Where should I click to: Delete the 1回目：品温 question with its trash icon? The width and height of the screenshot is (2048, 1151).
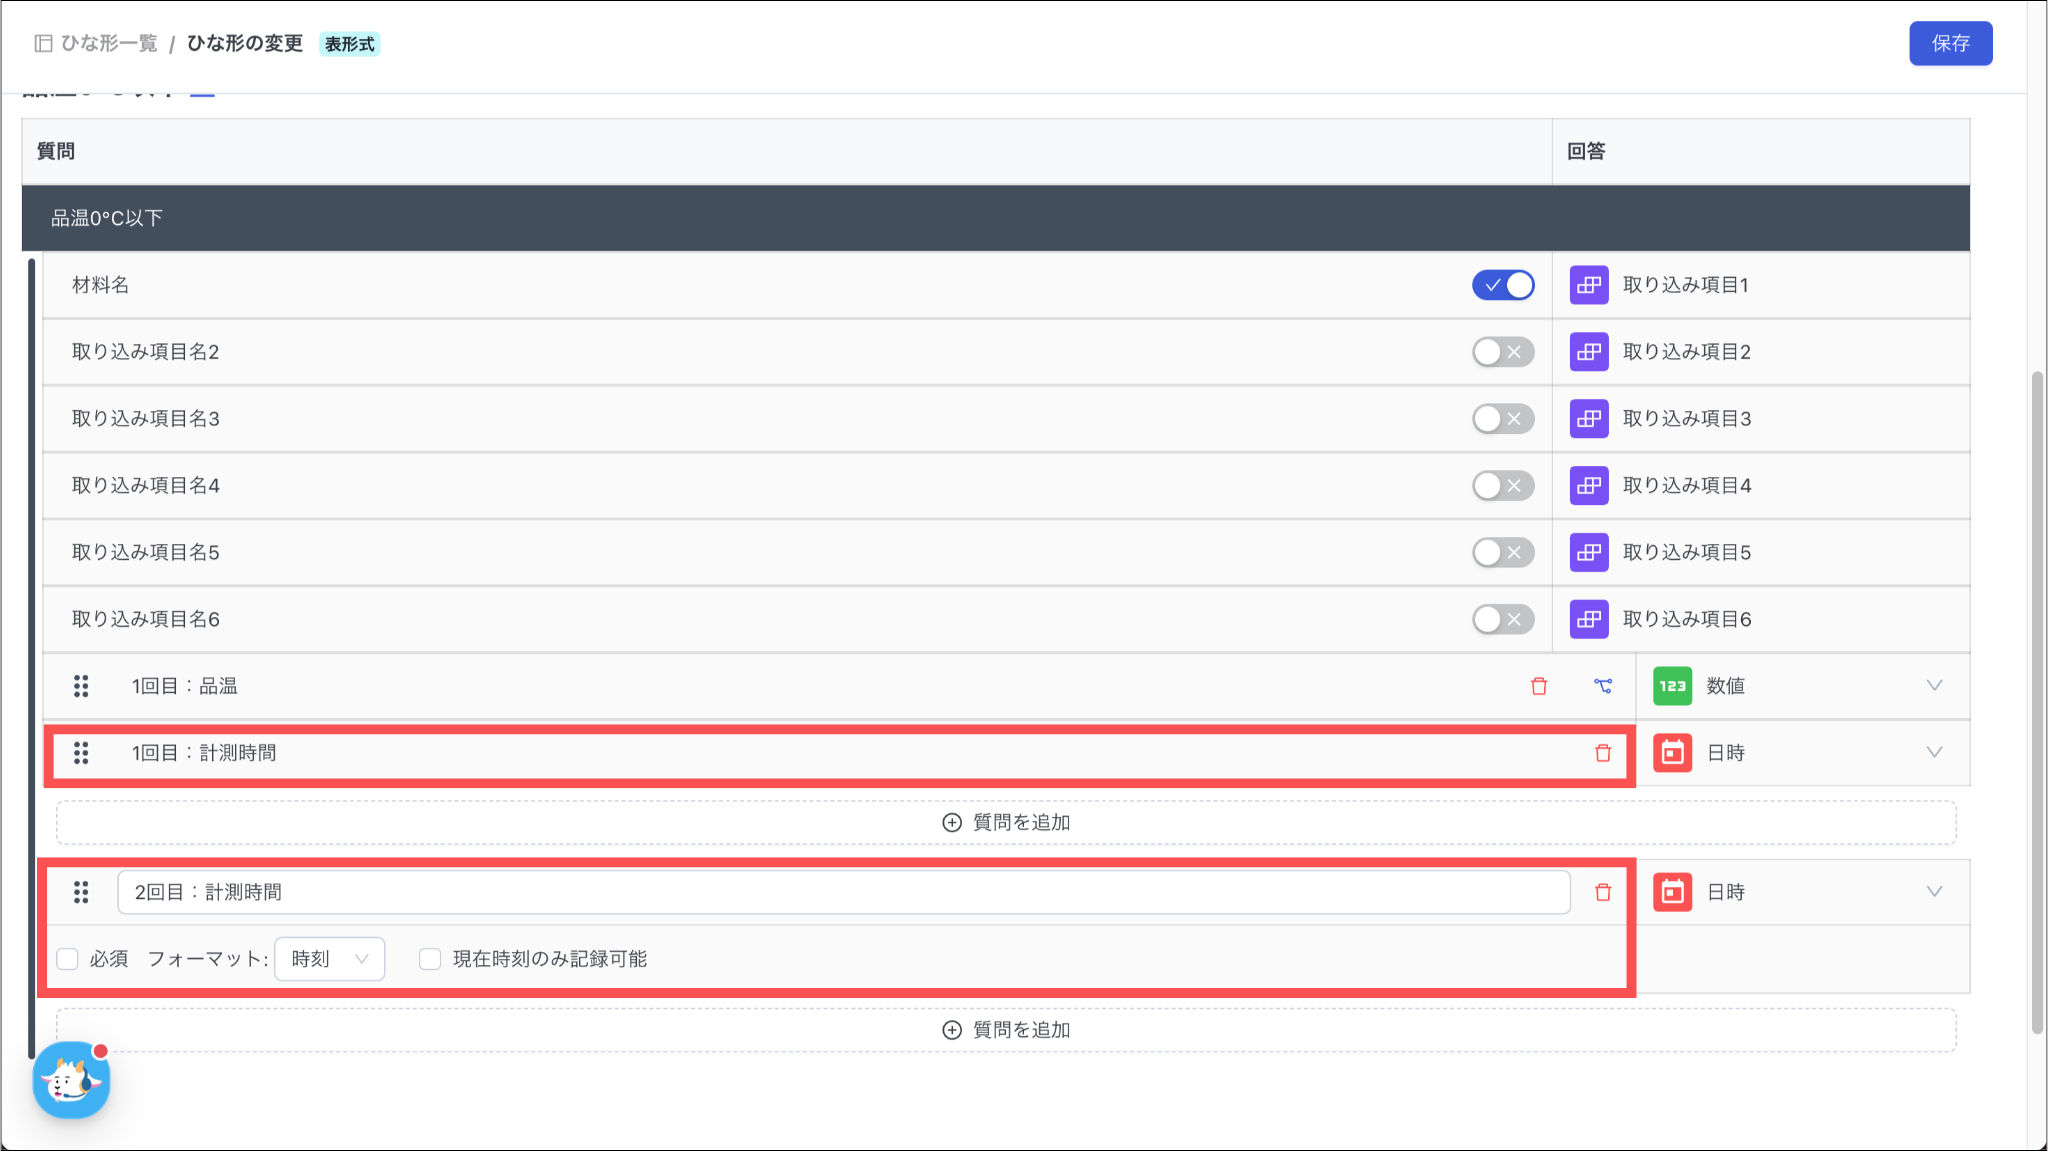click(1539, 686)
